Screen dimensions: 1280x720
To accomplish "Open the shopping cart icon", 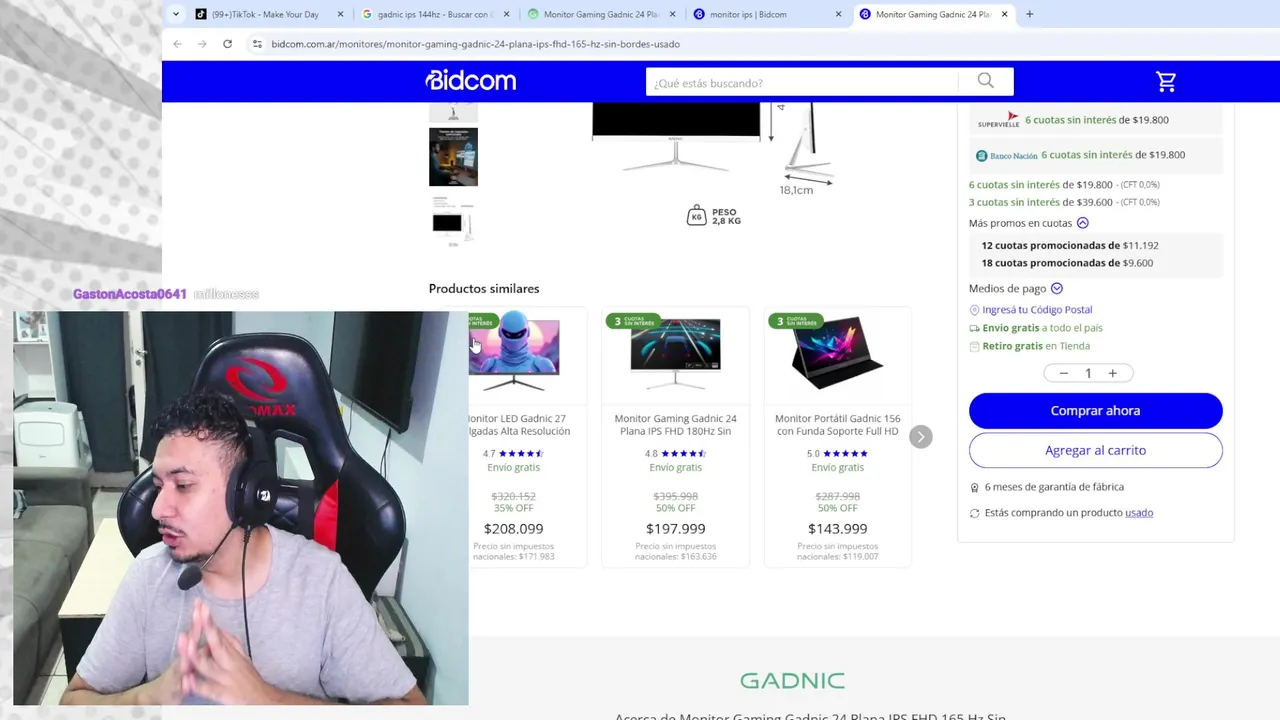I will click(x=1166, y=82).
